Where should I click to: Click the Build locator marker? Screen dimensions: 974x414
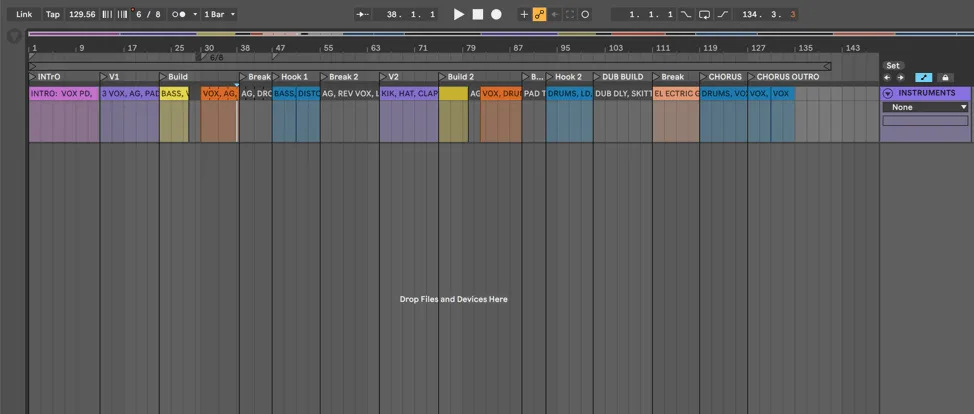[x=174, y=77]
